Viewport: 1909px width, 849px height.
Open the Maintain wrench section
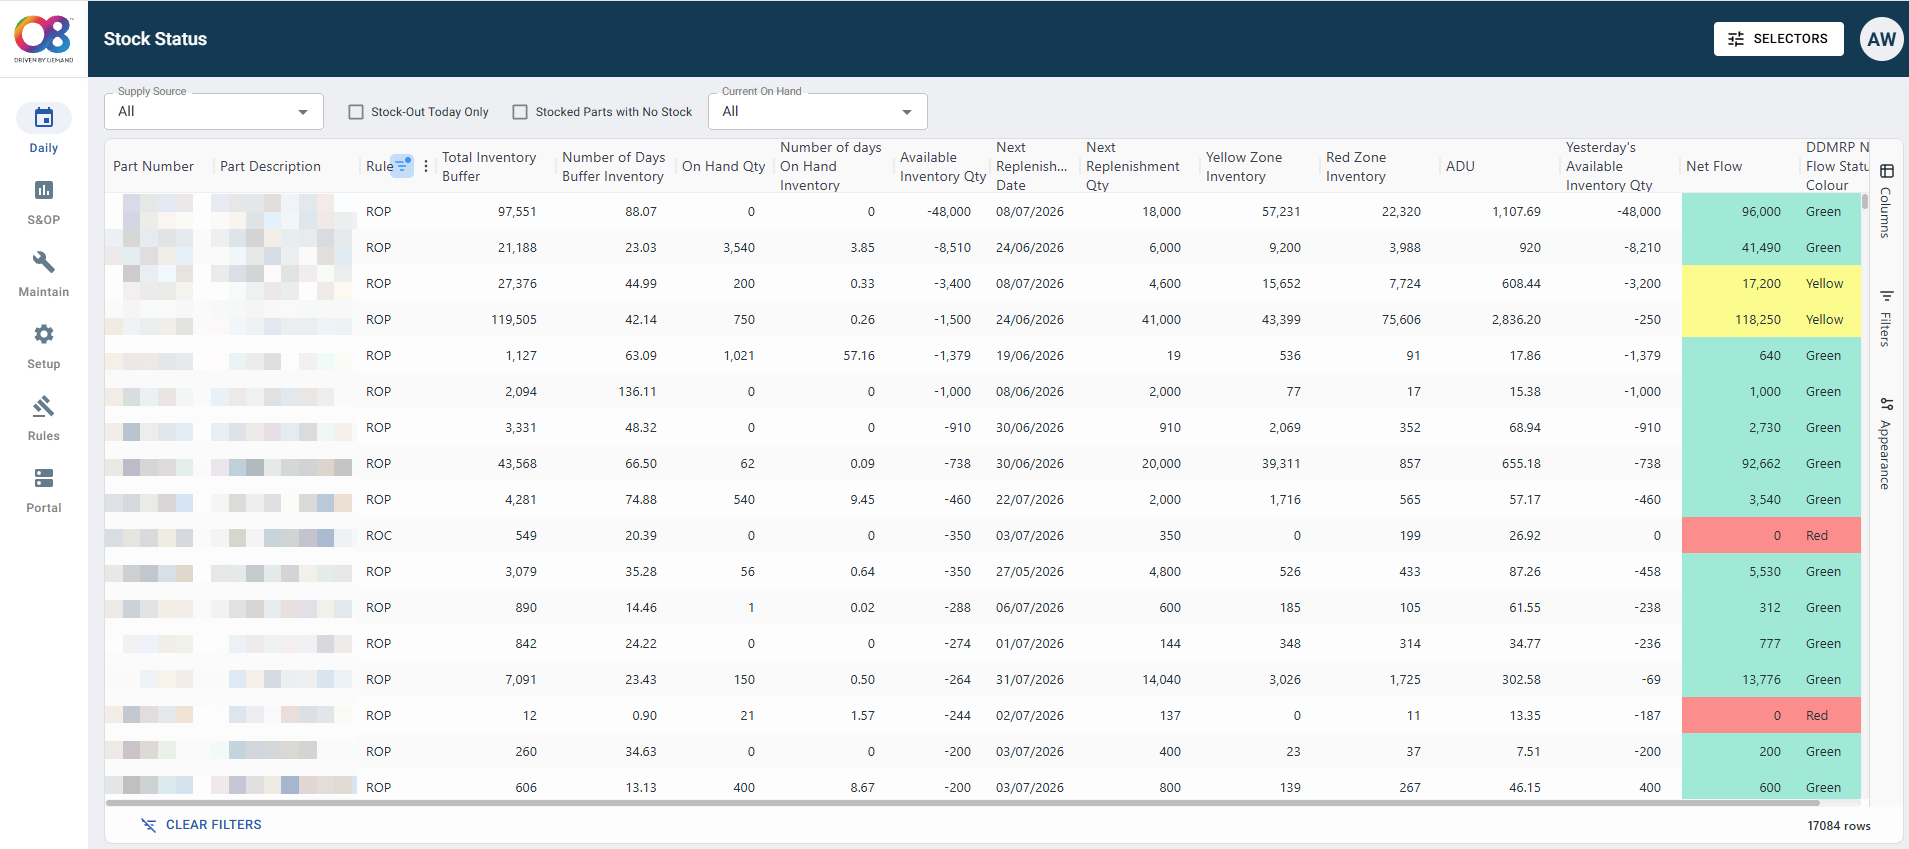click(44, 274)
